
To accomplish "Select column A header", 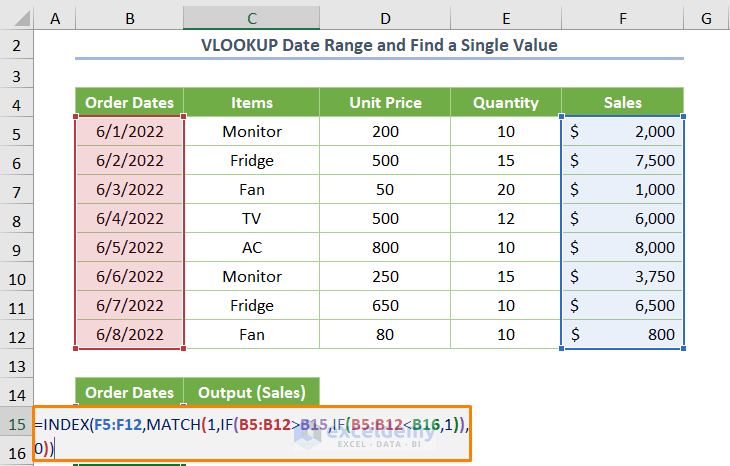I will [x=55, y=18].
